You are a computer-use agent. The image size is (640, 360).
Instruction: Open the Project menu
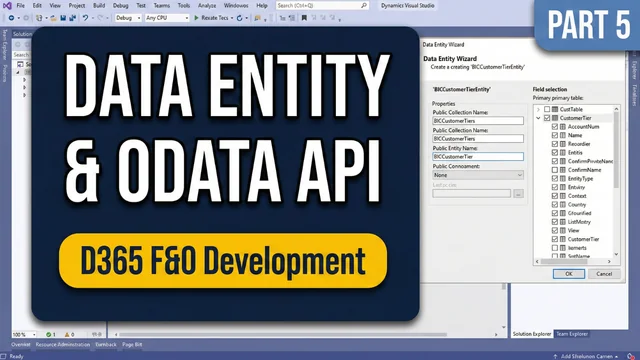[77, 6]
